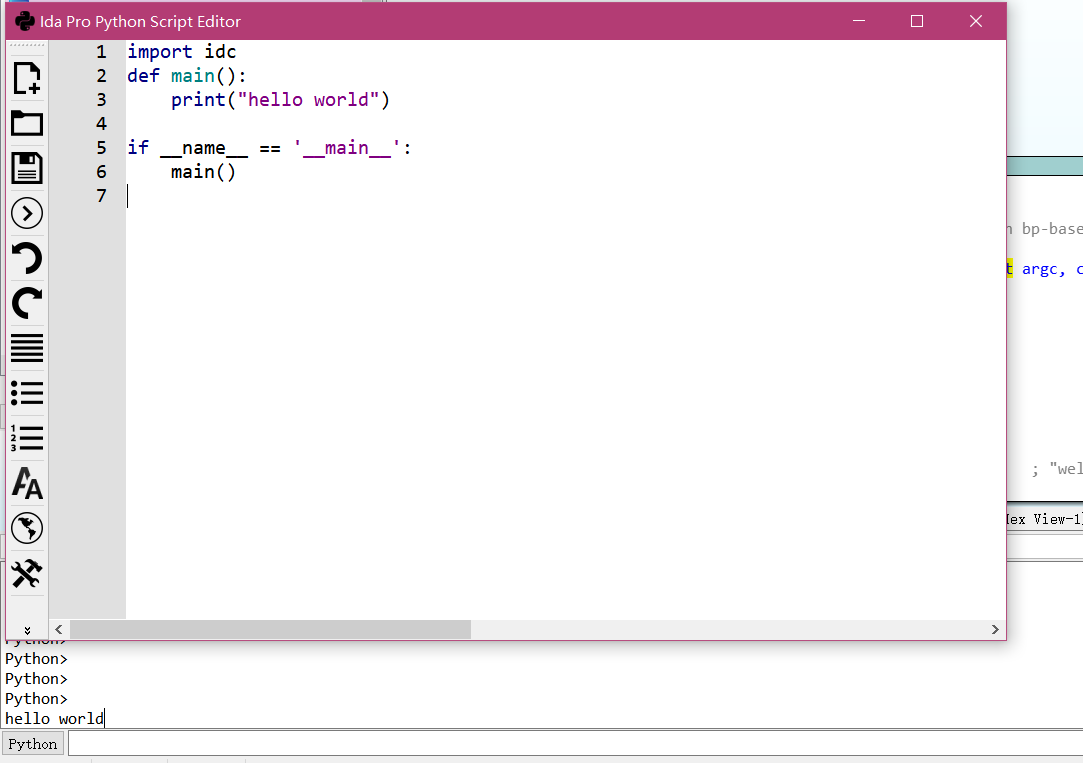
Task: Click the scrollbar's left arrow in the editor
Action: pos(59,629)
